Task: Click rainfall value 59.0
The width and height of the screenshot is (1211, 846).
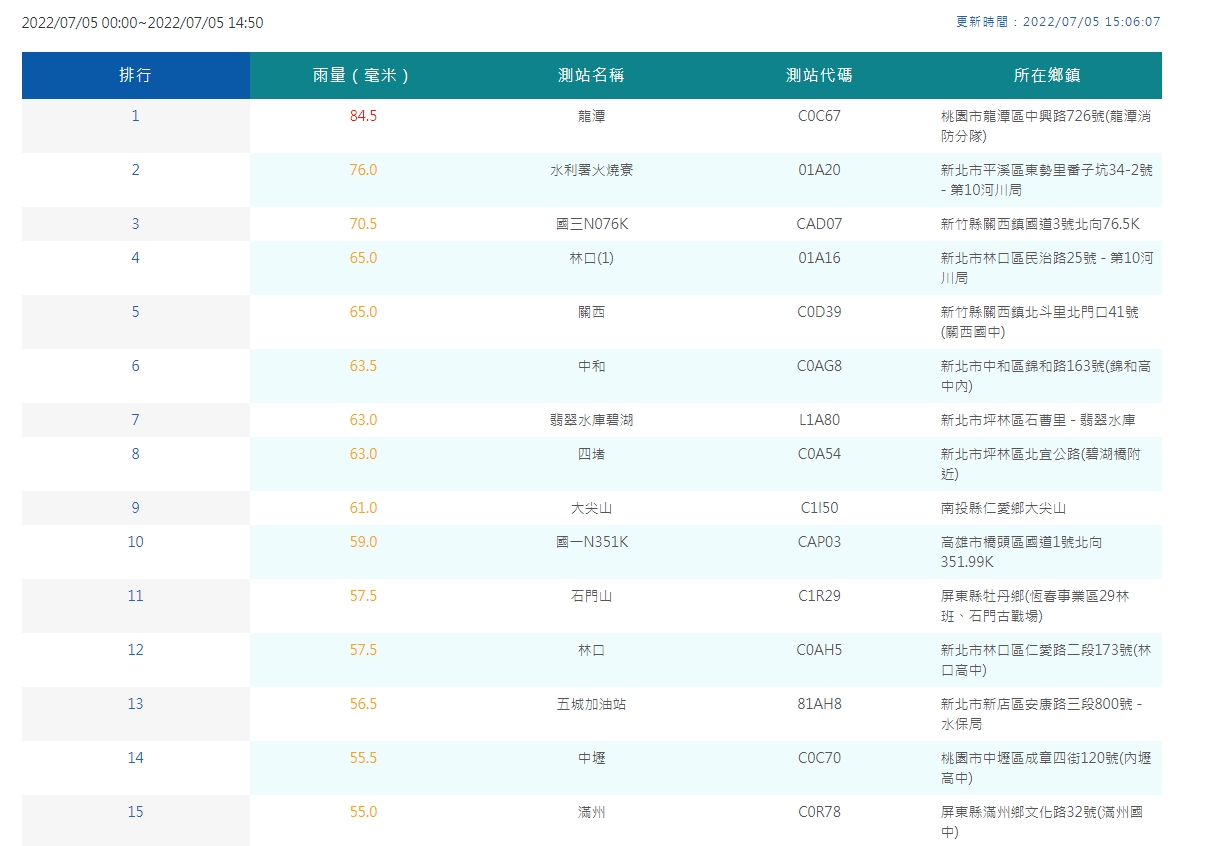Action: [x=363, y=542]
